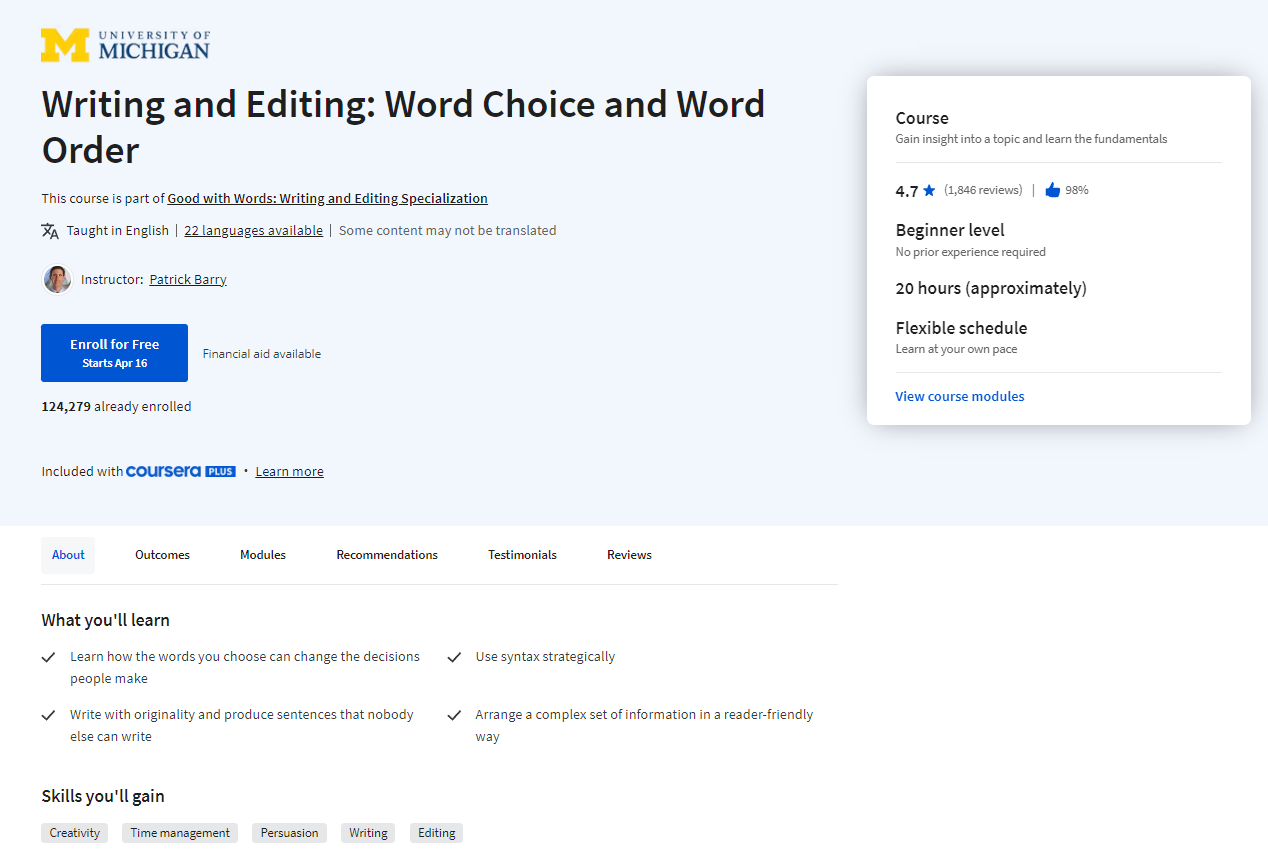Click the 4.7 rating number
1268x855 pixels.
coord(907,191)
